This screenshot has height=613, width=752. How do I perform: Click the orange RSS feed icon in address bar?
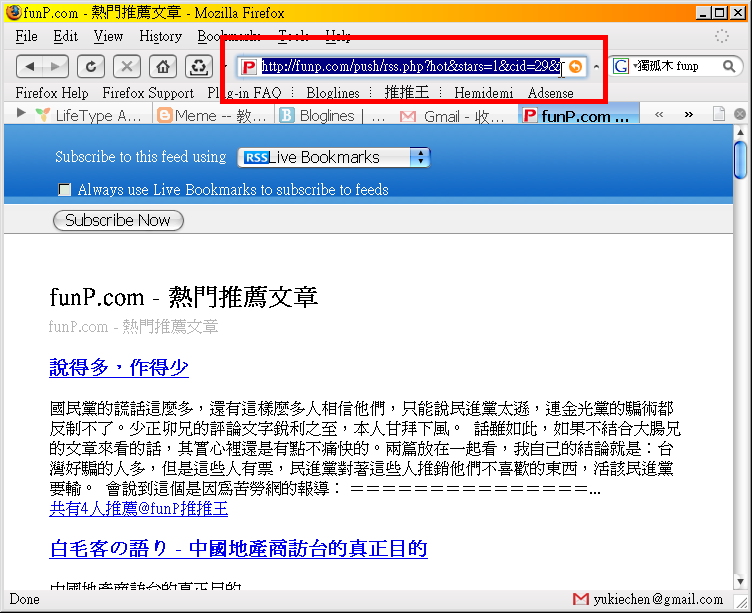pos(575,66)
